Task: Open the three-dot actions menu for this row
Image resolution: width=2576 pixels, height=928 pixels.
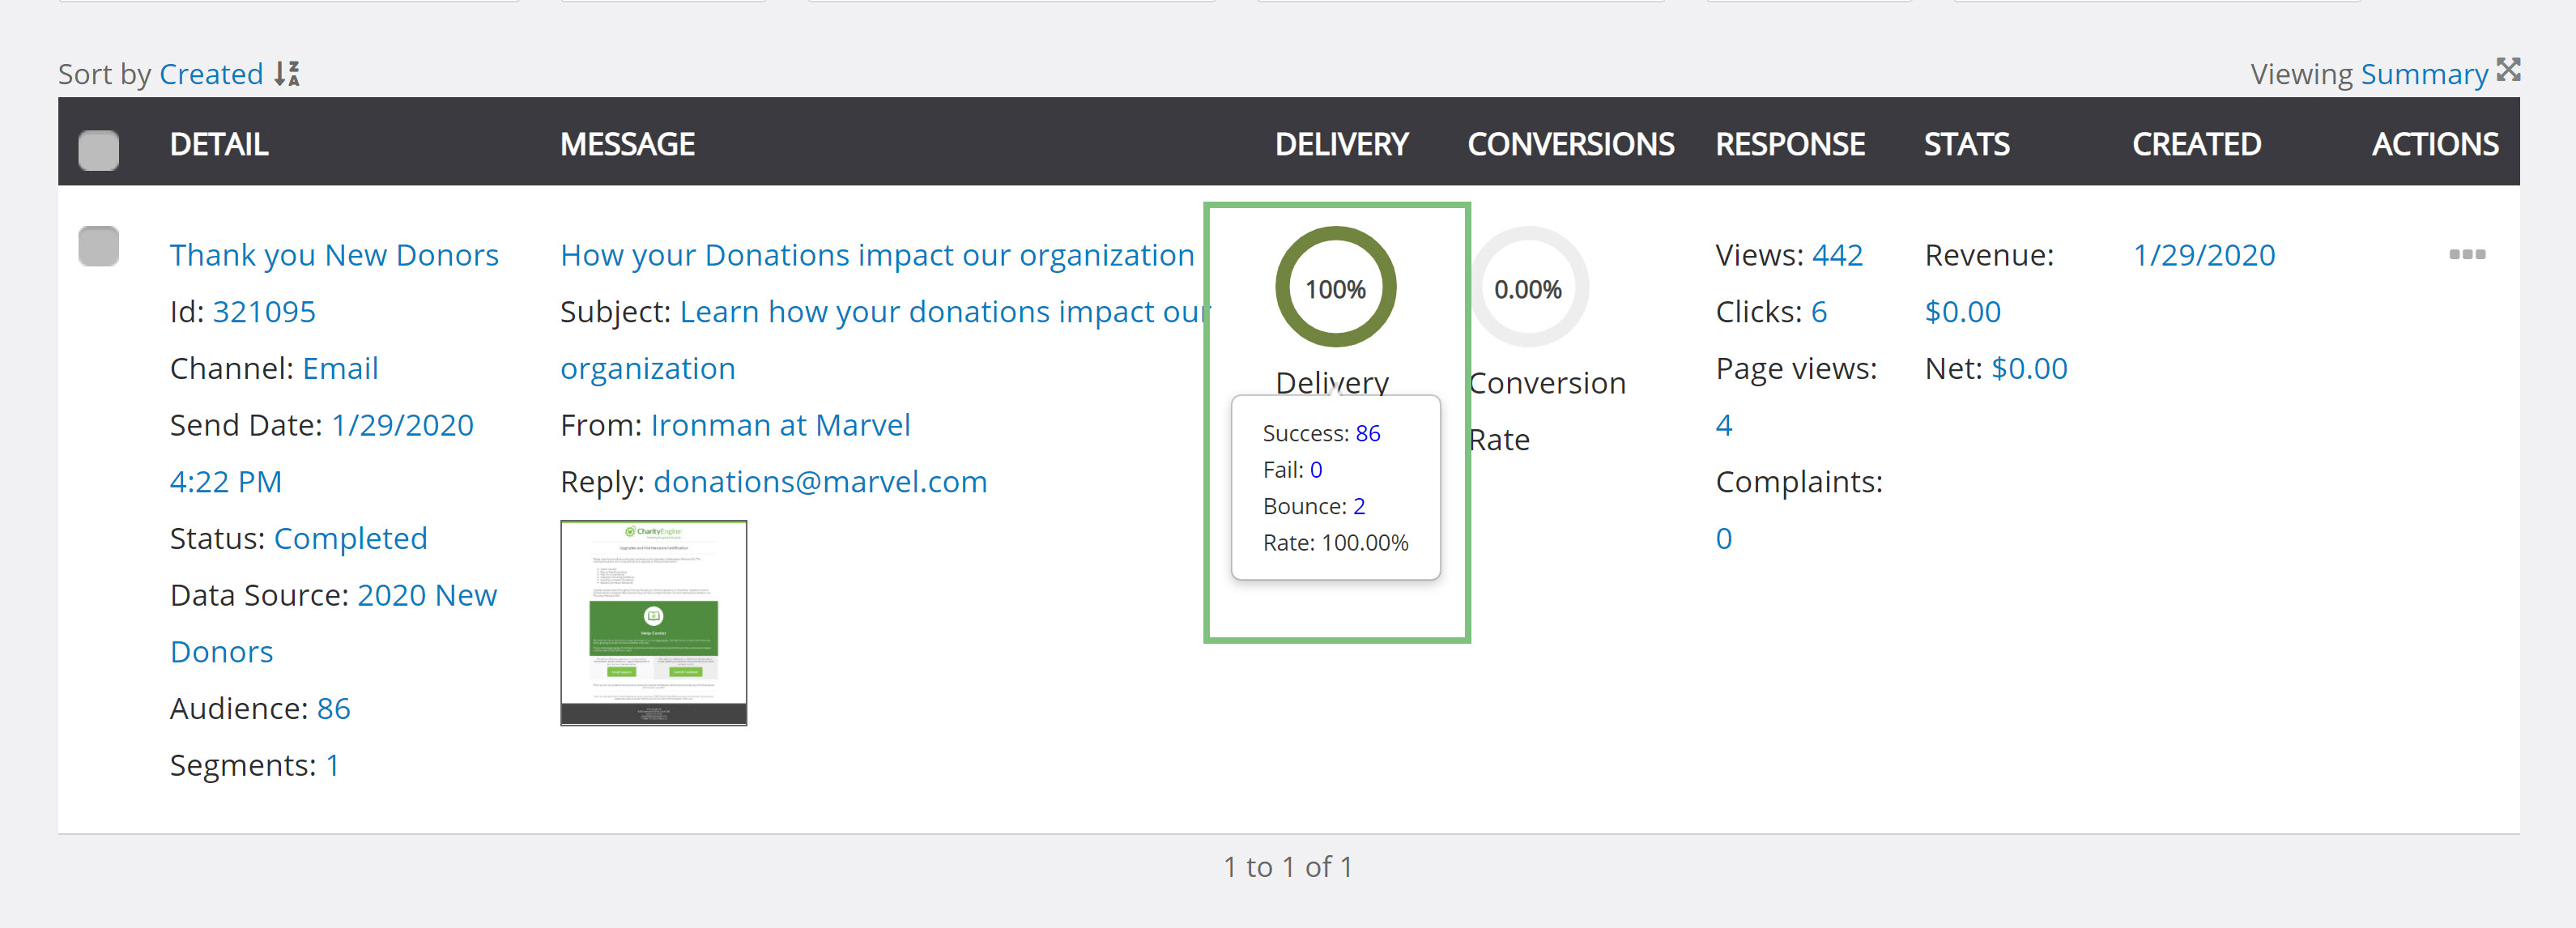Action: point(2466,254)
